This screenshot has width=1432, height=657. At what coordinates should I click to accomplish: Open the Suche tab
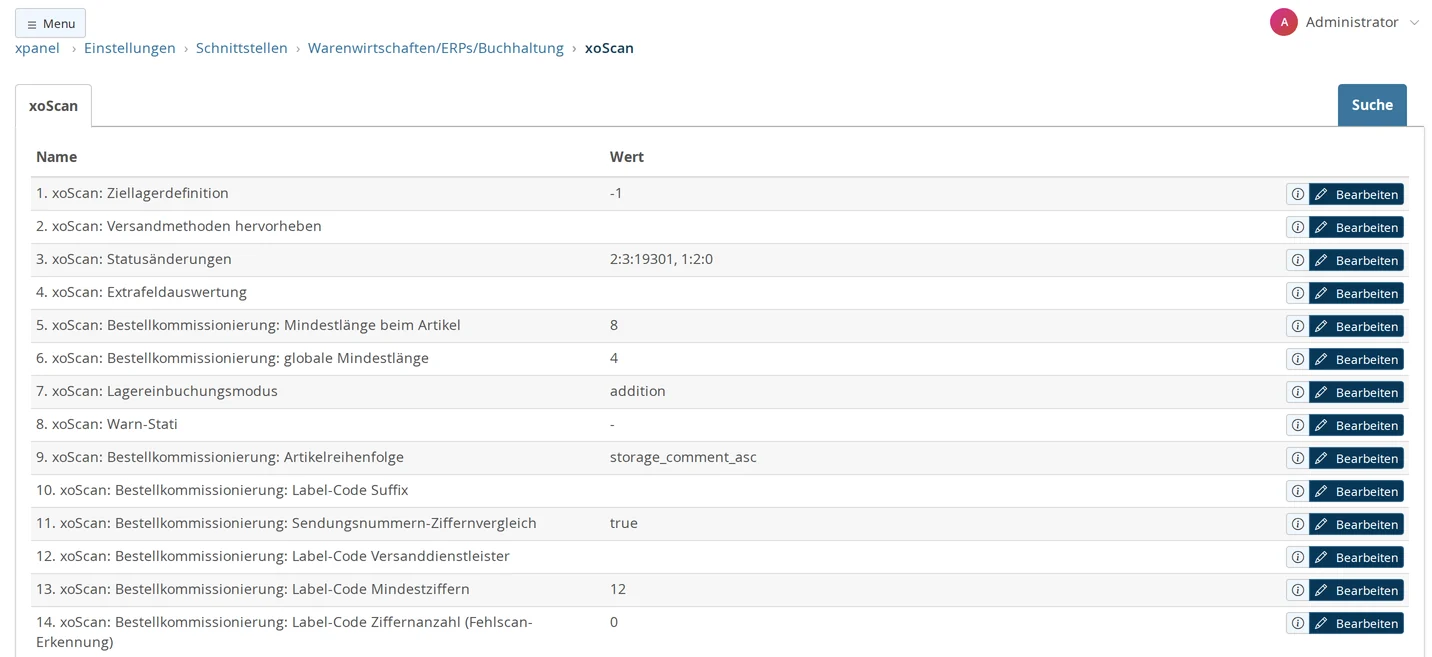point(1372,105)
